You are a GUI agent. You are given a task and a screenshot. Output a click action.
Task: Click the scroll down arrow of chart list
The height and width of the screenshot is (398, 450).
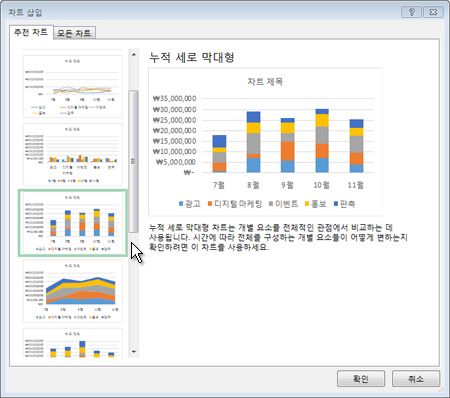[x=134, y=352]
